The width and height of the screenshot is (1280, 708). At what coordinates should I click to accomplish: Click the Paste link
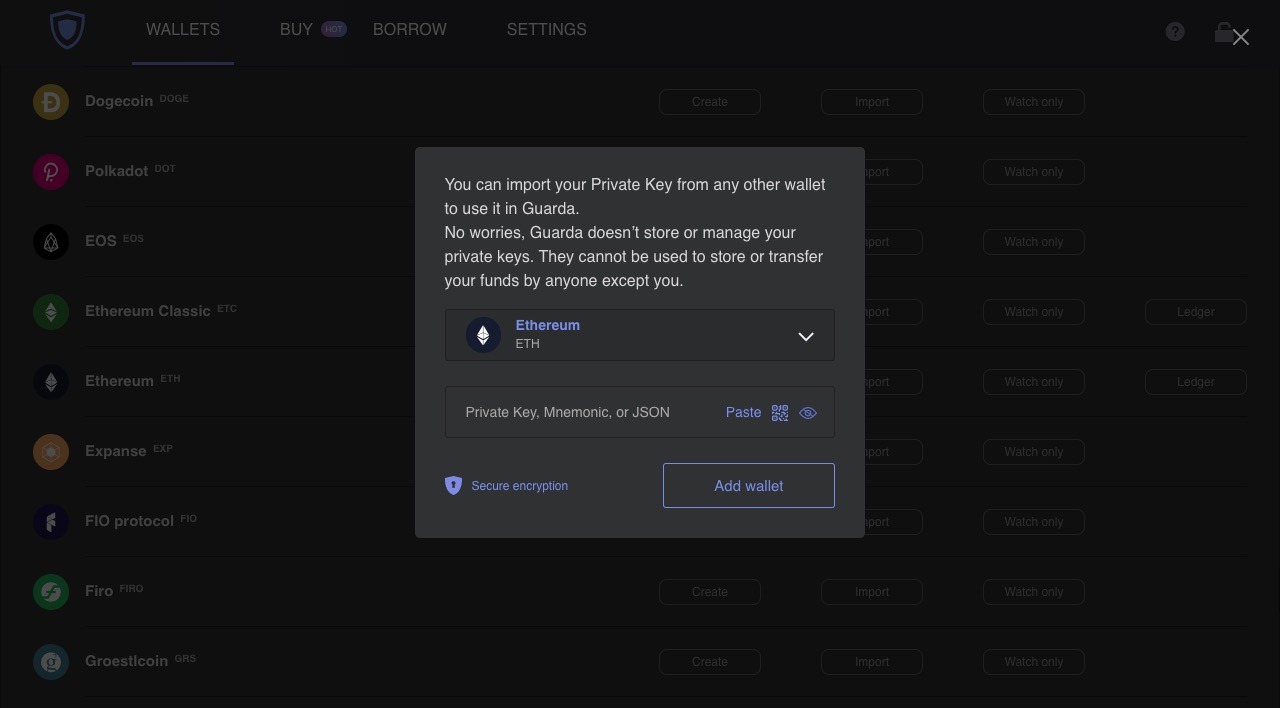(x=743, y=412)
